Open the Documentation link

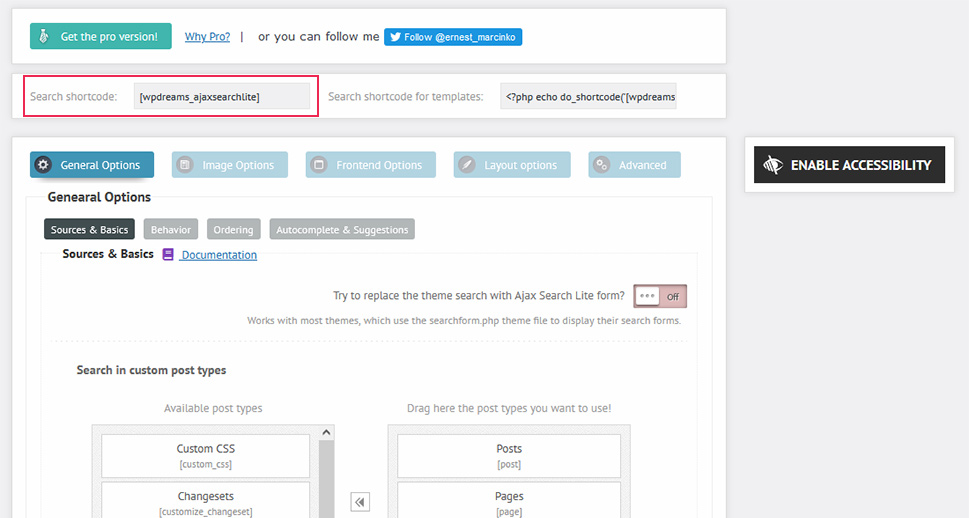tap(219, 255)
